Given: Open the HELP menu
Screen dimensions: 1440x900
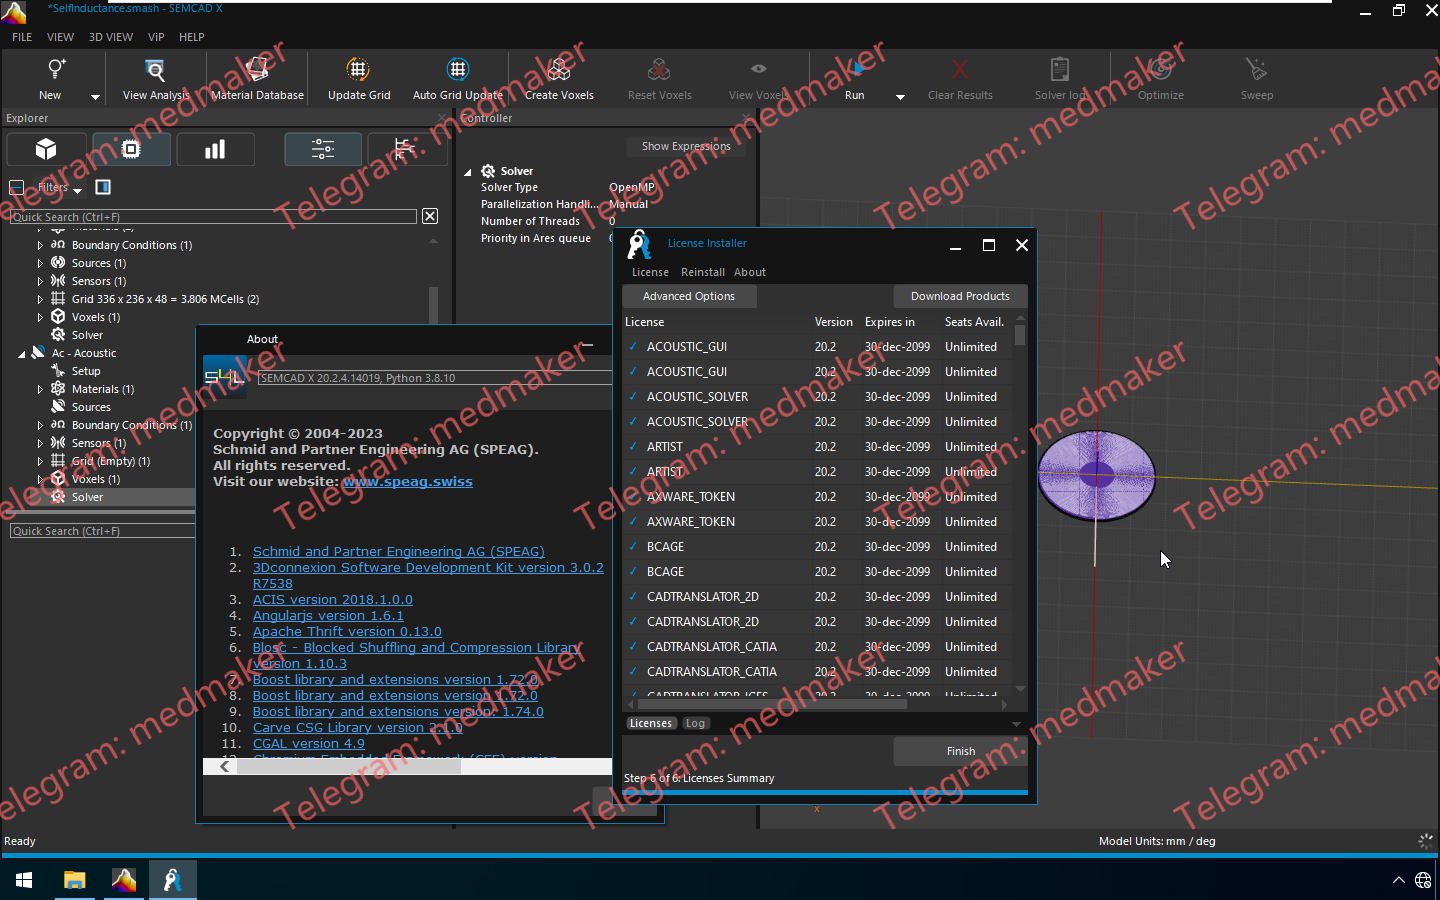Looking at the screenshot, I should (x=191, y=37).
